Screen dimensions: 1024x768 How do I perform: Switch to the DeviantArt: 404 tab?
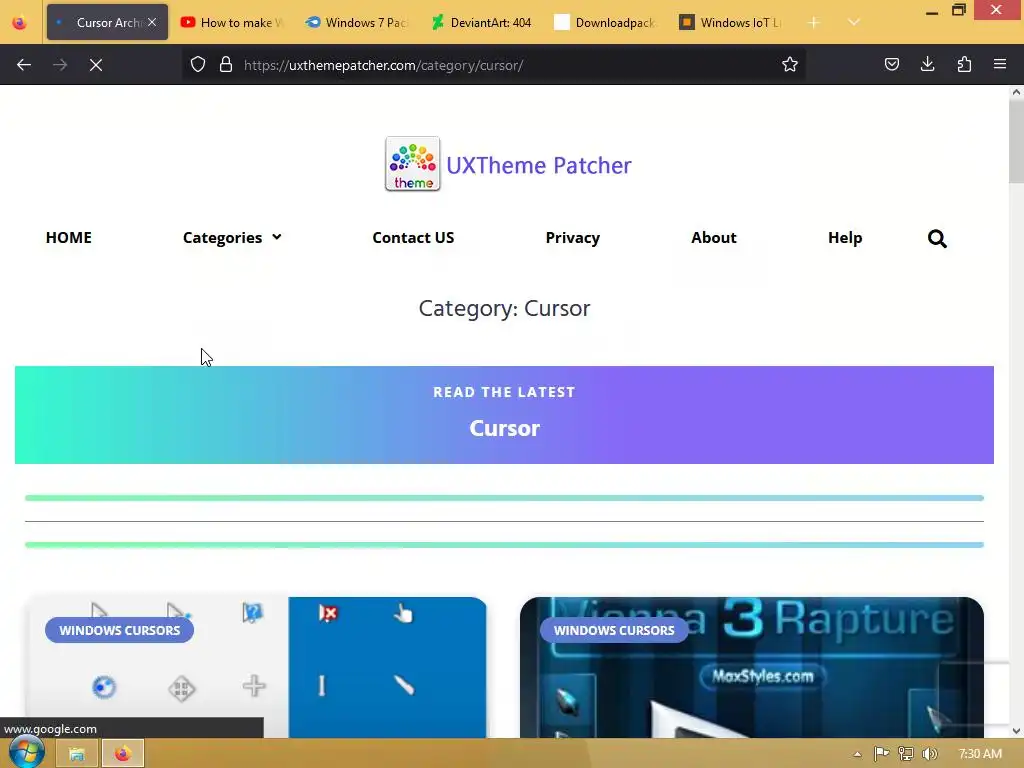click(481, 23)
